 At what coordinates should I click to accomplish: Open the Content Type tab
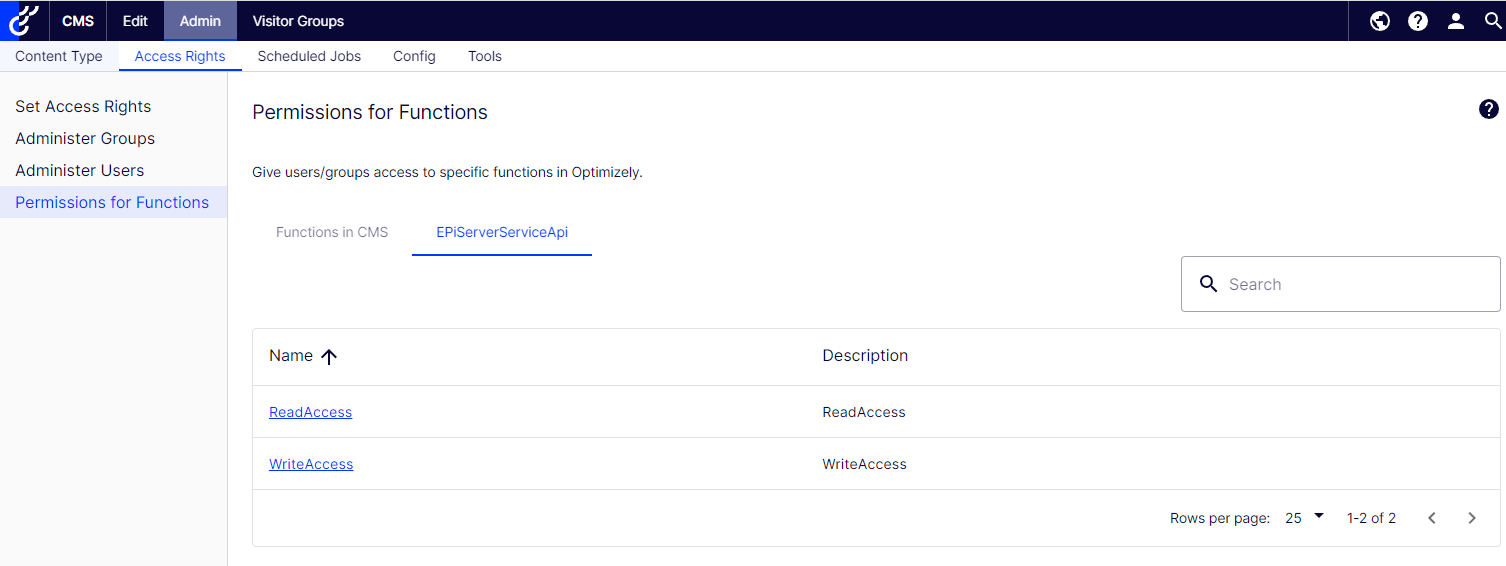[59, 56]
